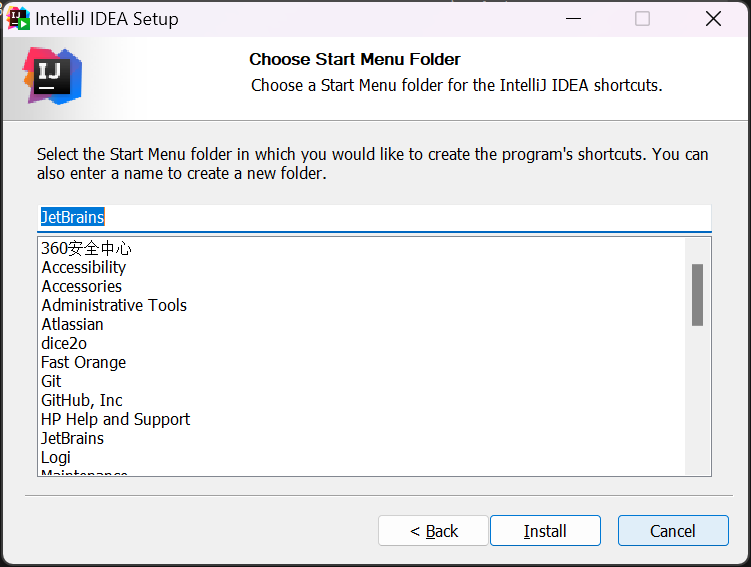Click the IntelliJ IDEA title bar icon
The height and width of the screenshot is (567, 751).
point(19,19)
